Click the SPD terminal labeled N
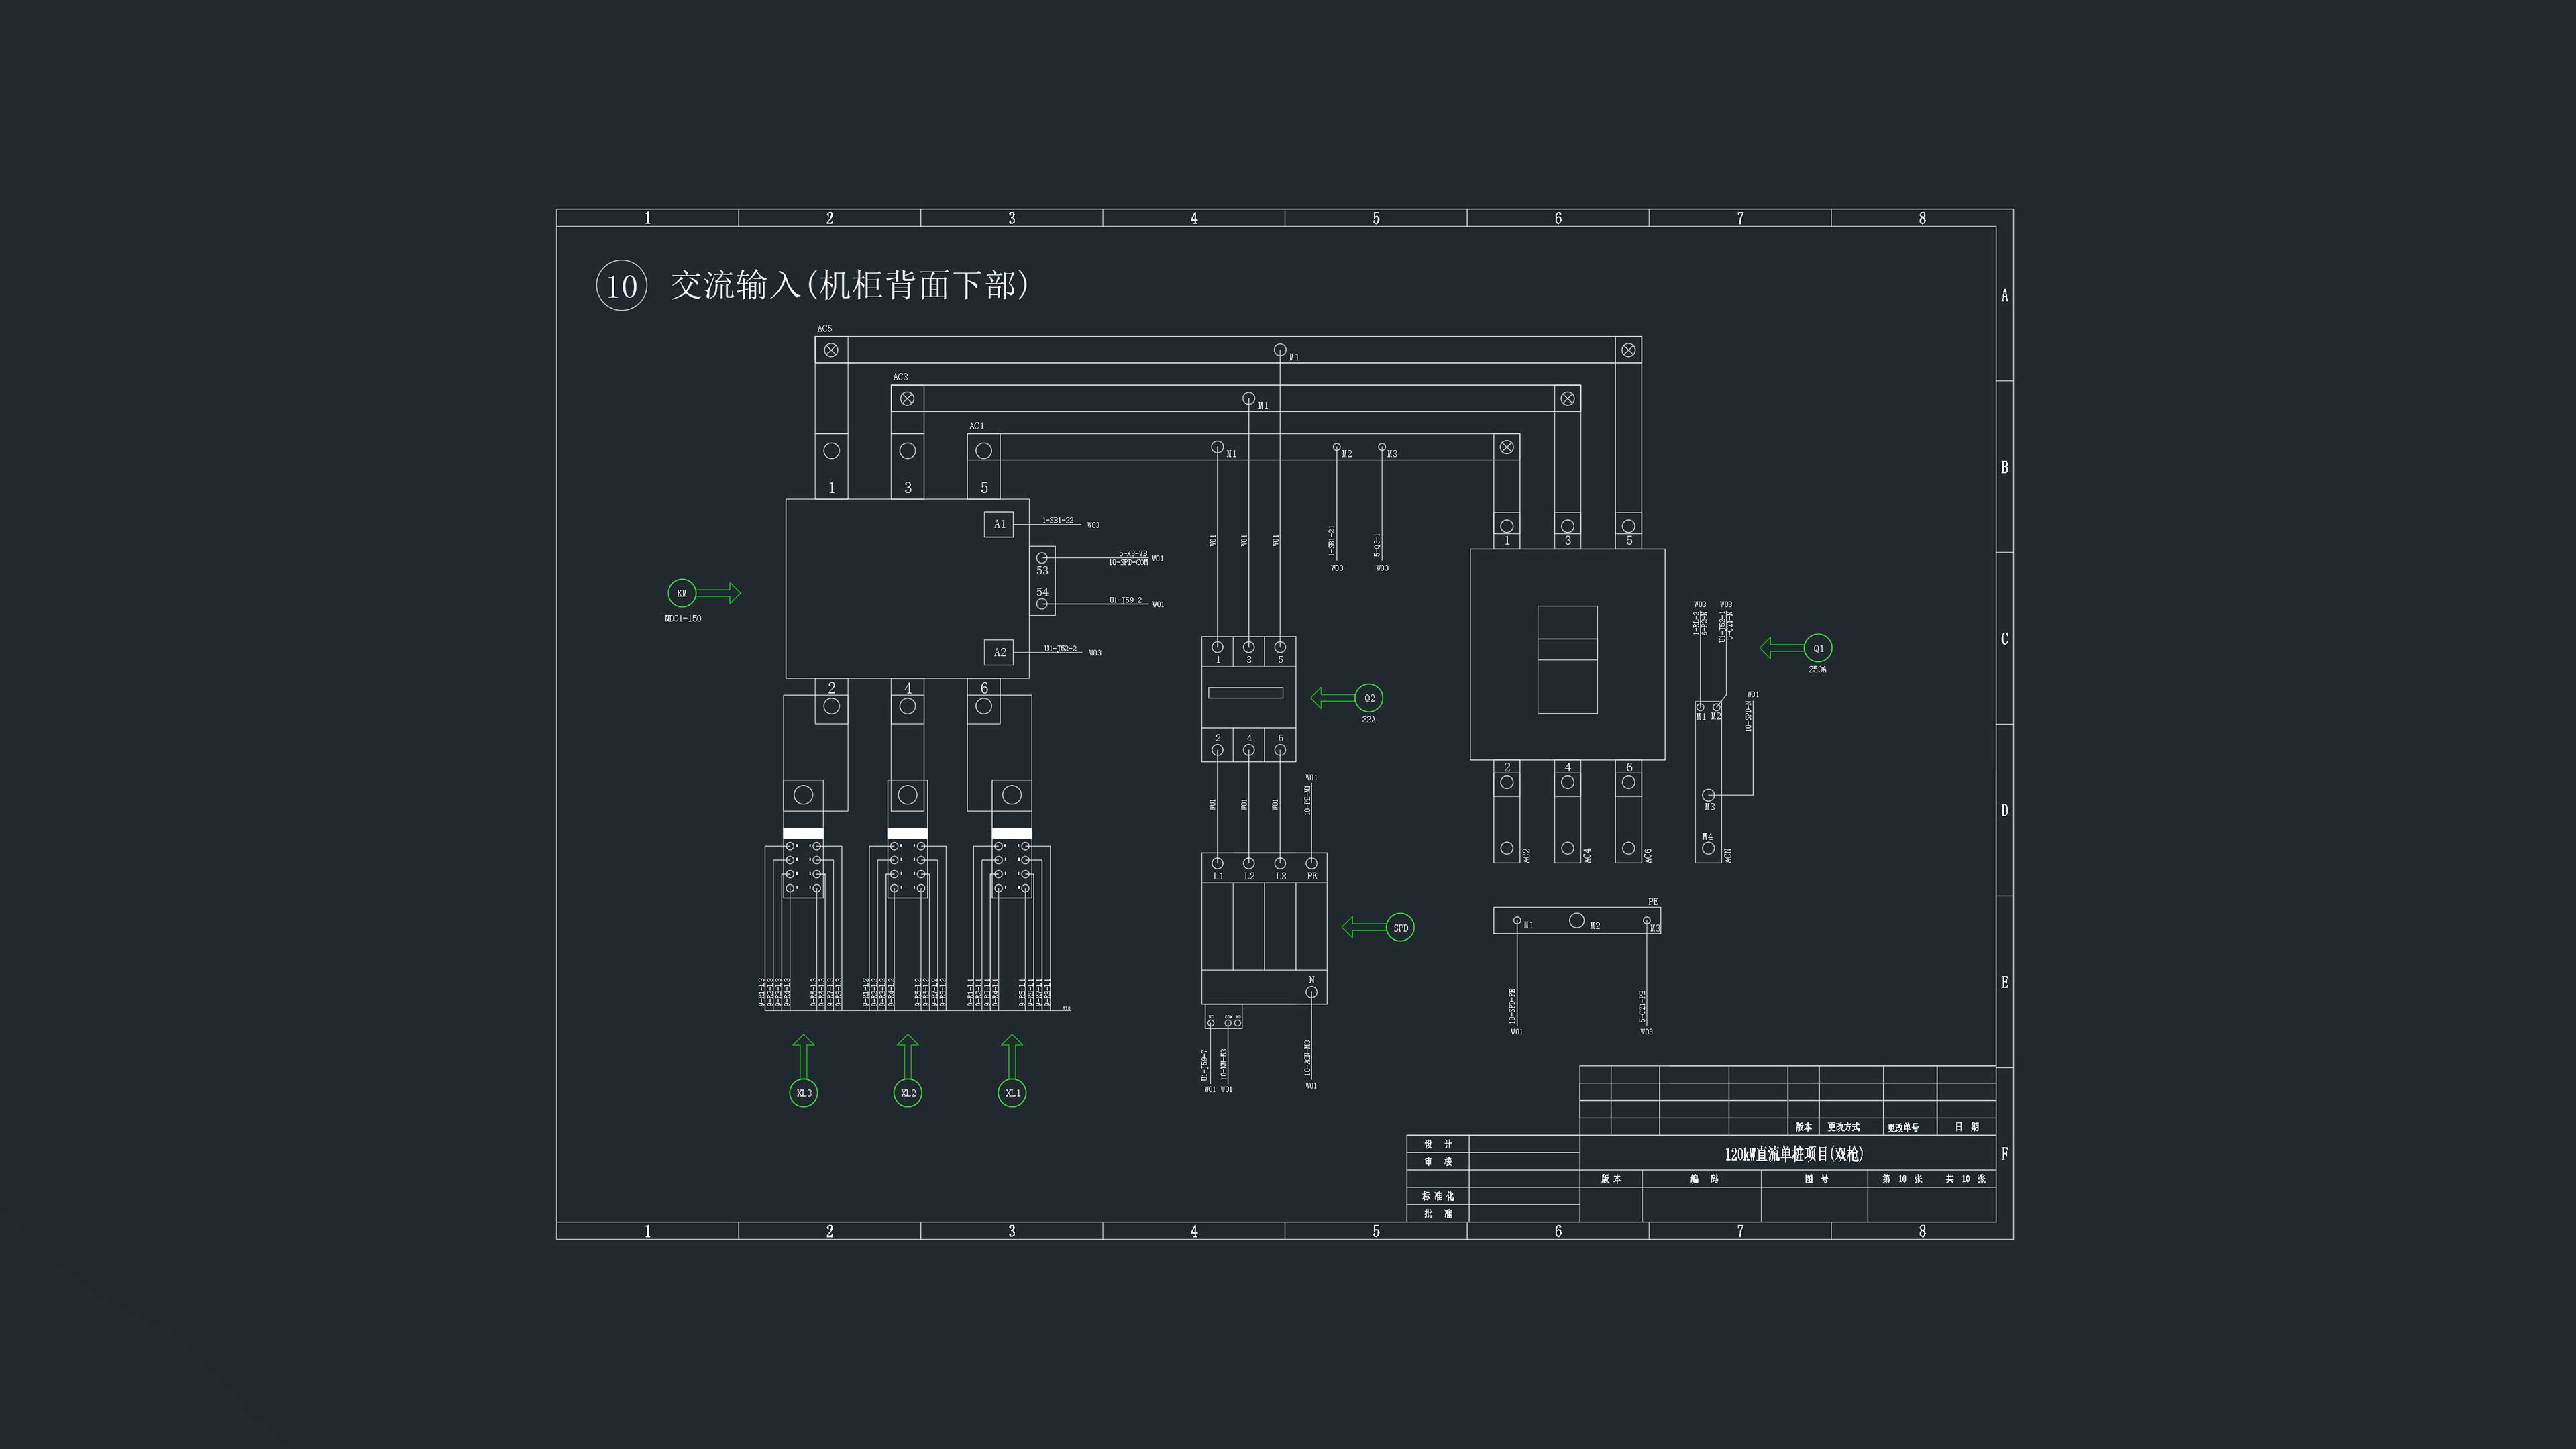The height and width of the screenshot is (1449, 2576). [x=1311, y=992]
